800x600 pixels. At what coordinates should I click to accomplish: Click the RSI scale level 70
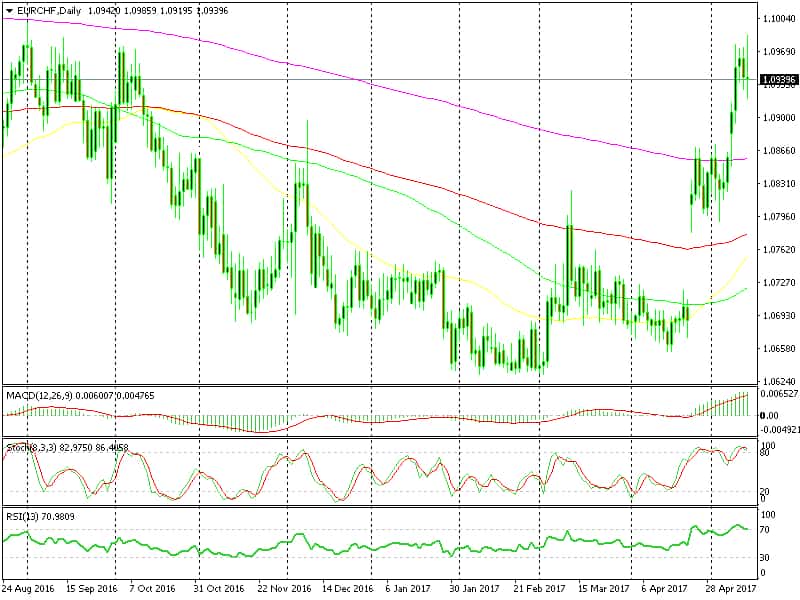[764, 530]
